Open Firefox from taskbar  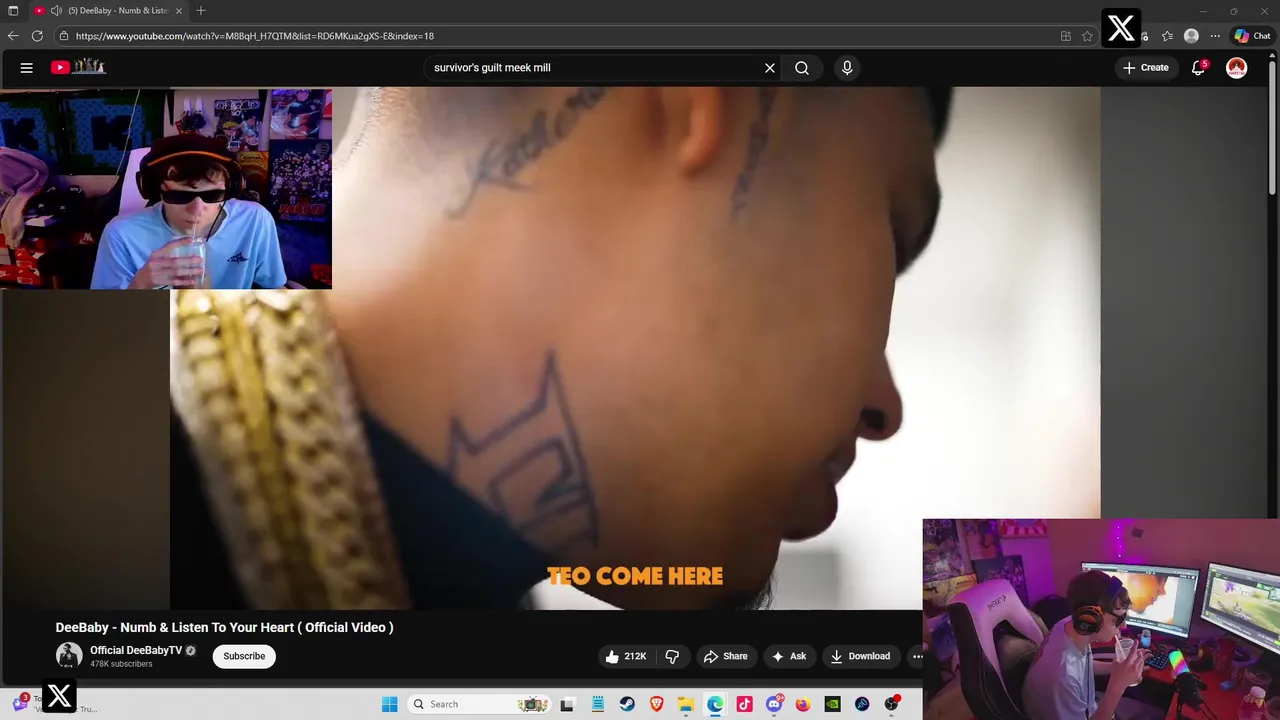click(x=803, y=704)
